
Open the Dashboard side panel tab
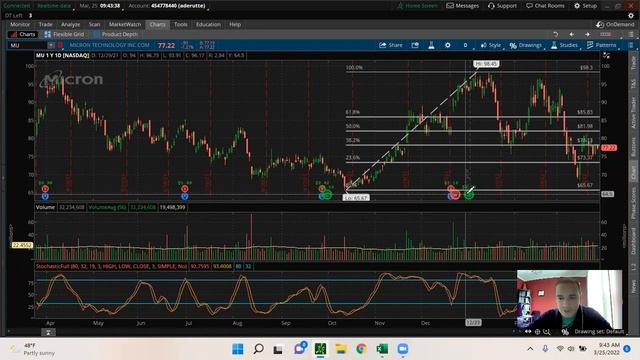pos(634,241)
